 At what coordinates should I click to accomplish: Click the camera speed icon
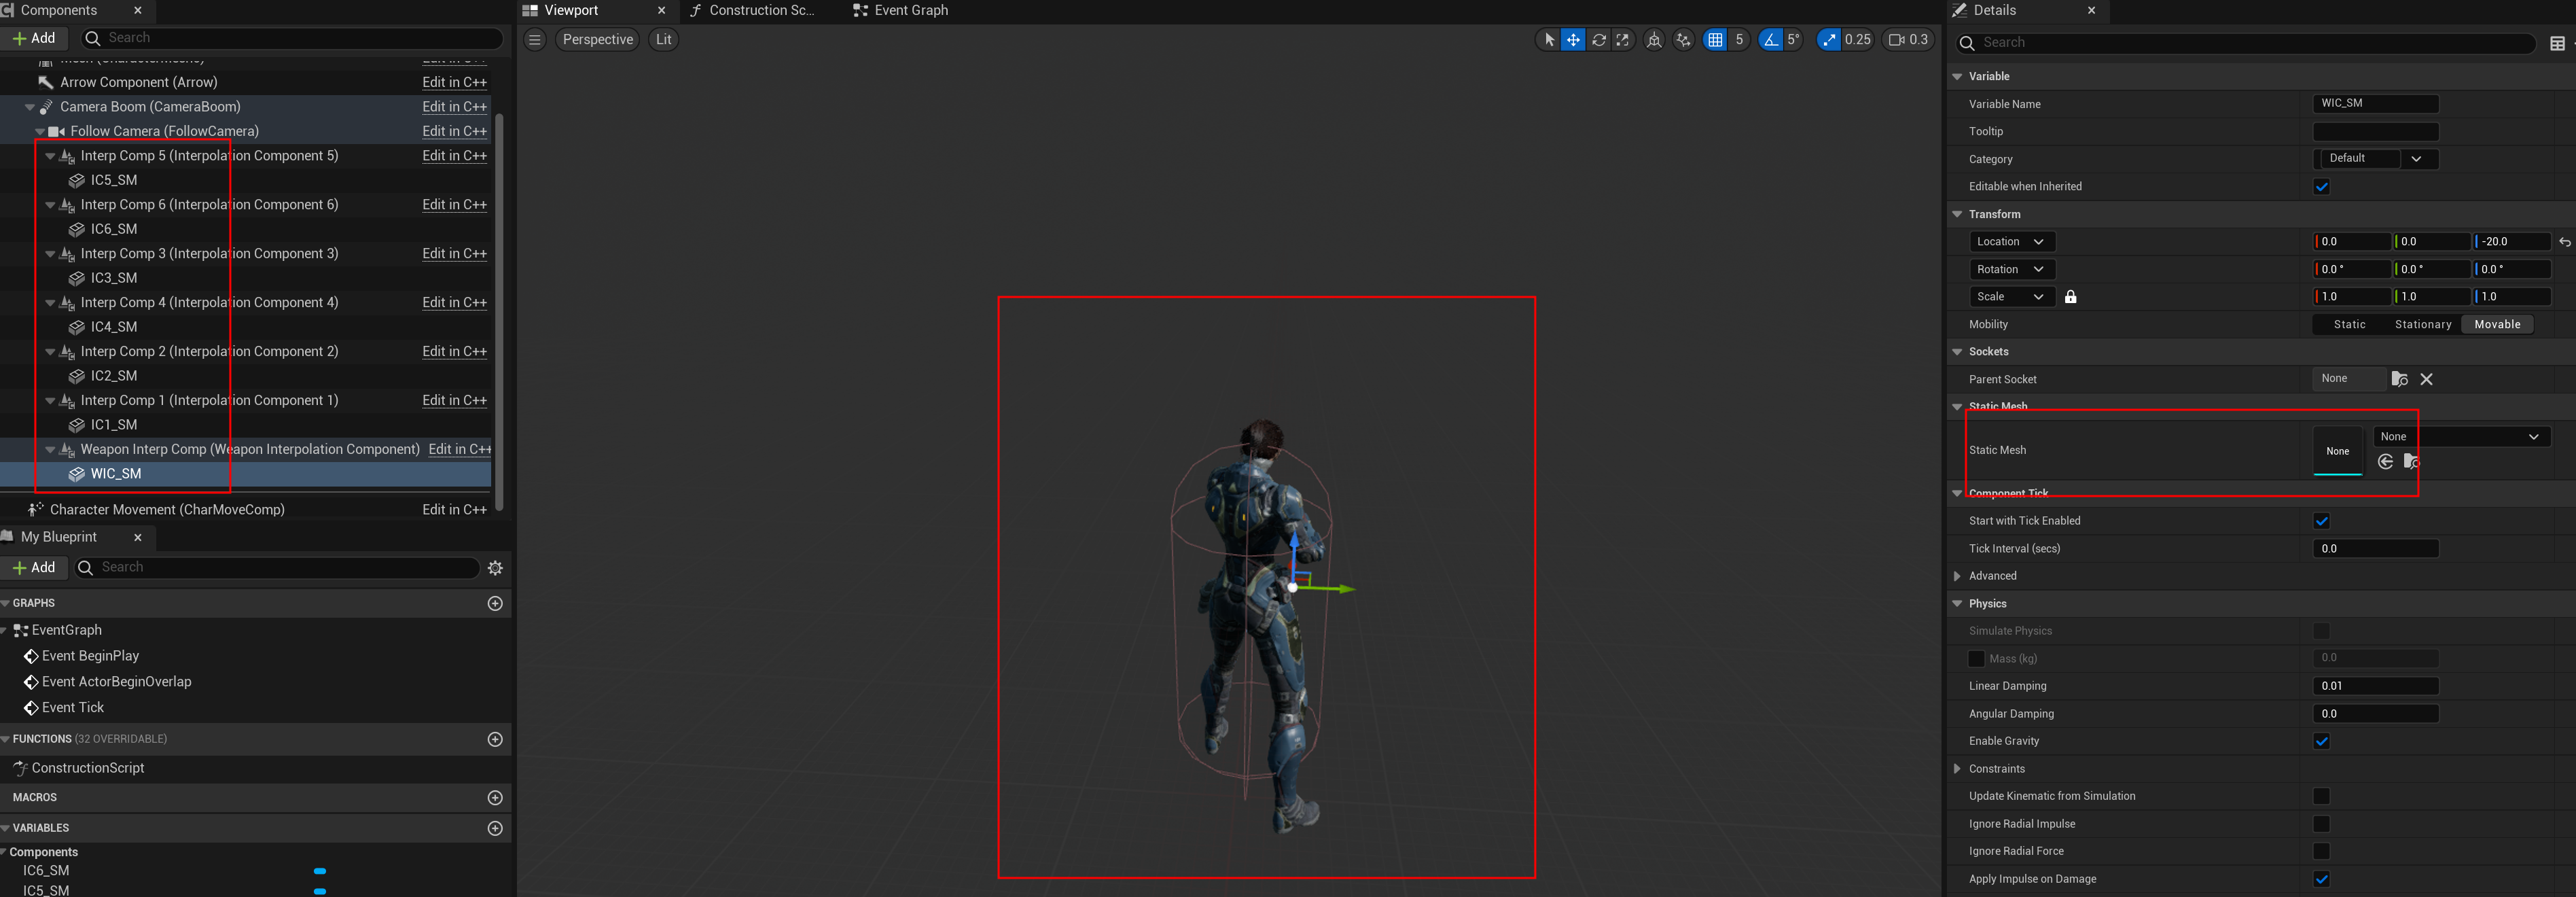tap(1896, 40)
